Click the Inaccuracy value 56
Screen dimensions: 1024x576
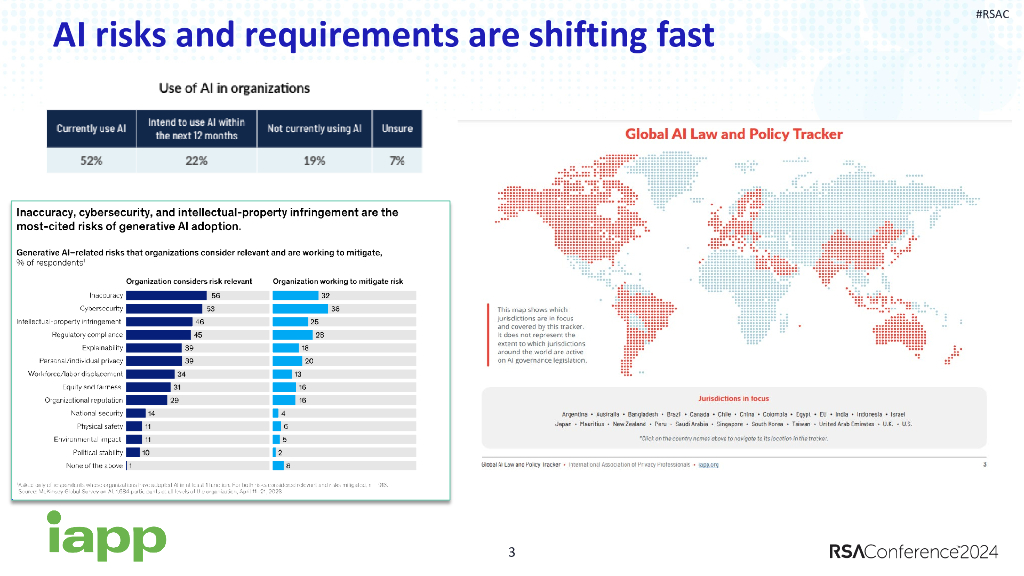point(216,296)
